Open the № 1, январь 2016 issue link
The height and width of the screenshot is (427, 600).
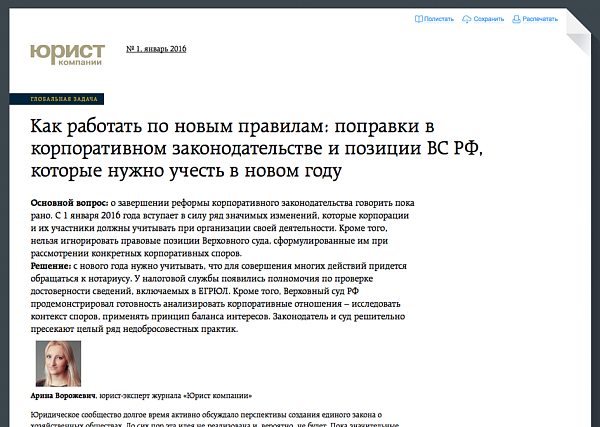[x=156, y=49]
